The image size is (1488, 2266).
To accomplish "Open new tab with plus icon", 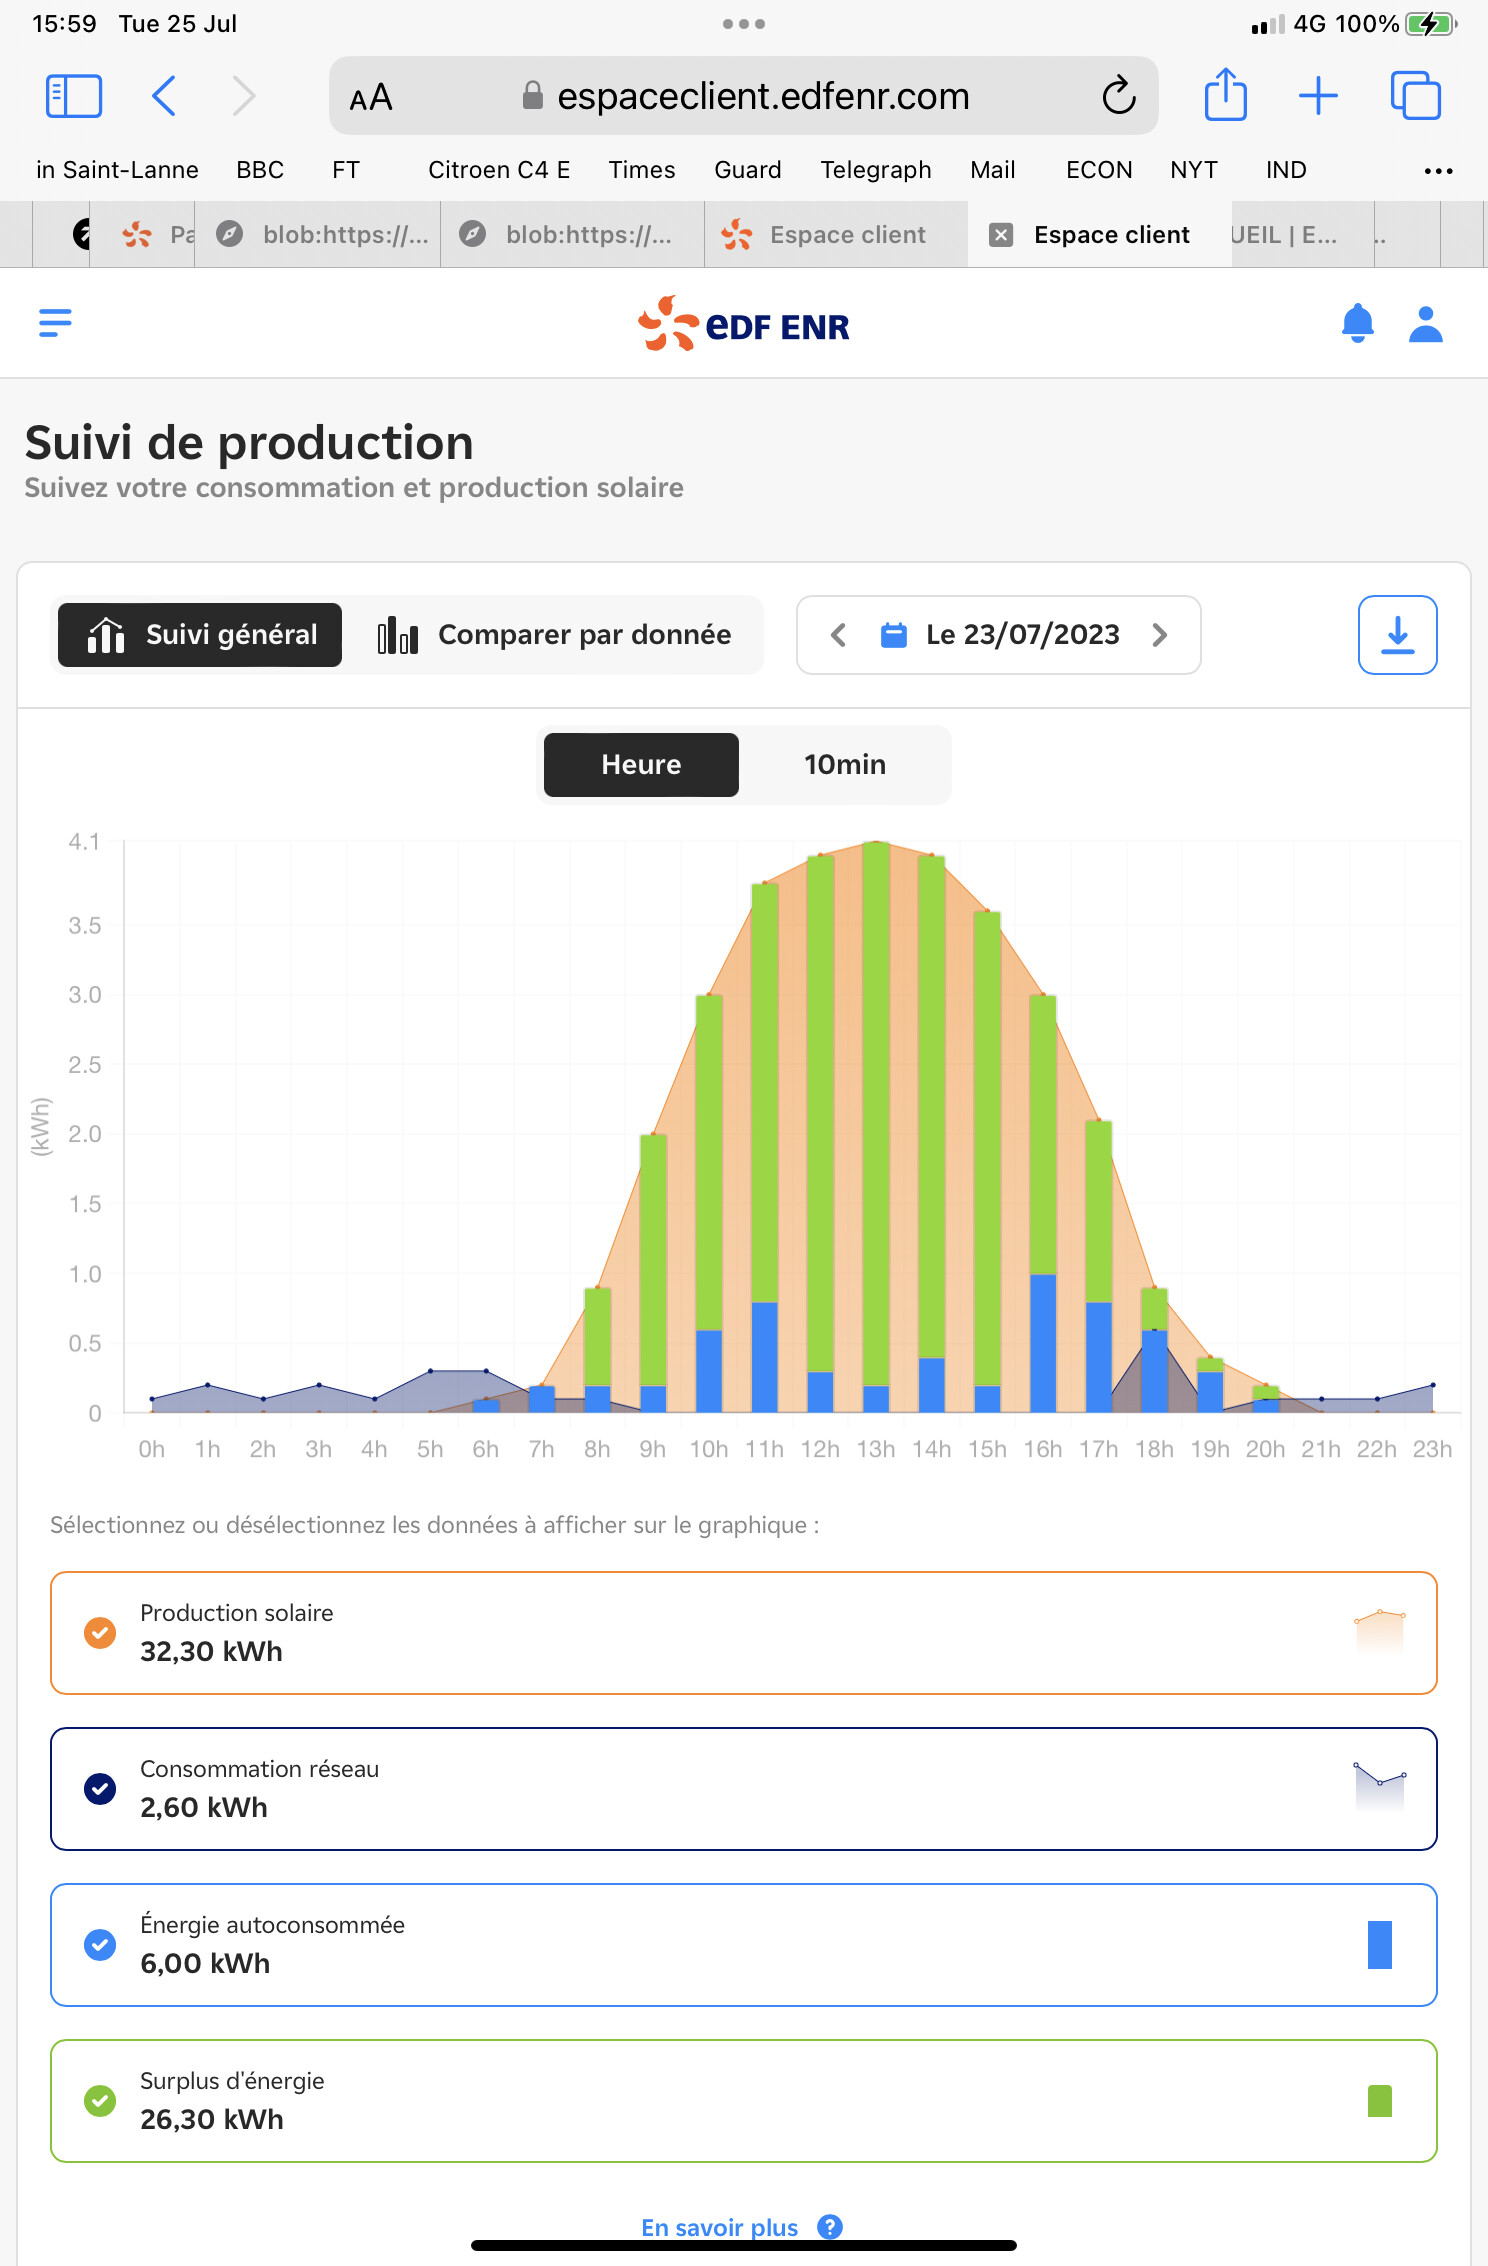I will click(1318, 96).
